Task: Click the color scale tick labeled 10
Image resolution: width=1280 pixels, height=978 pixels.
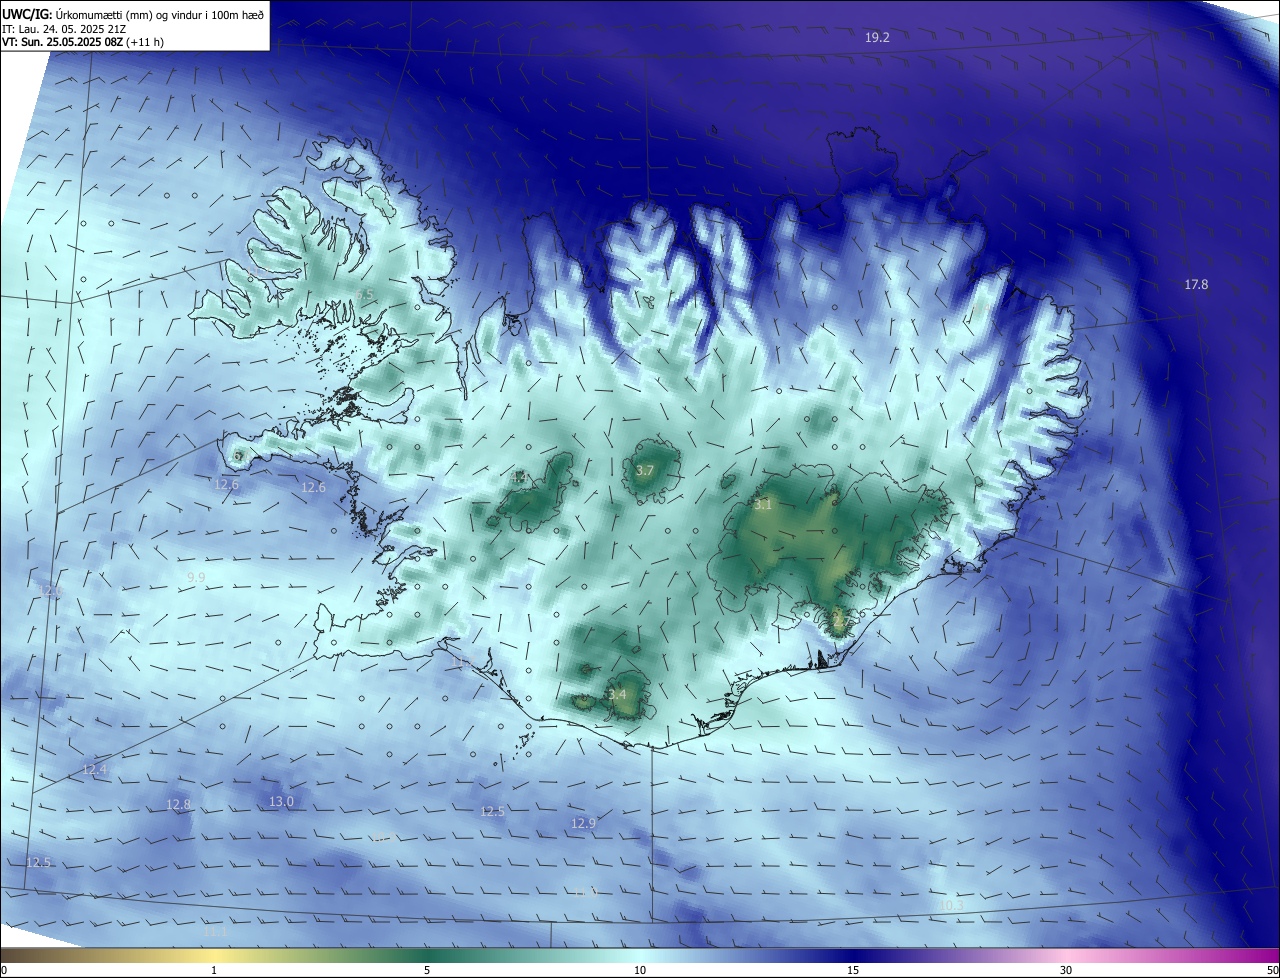Action: point(640,971)
